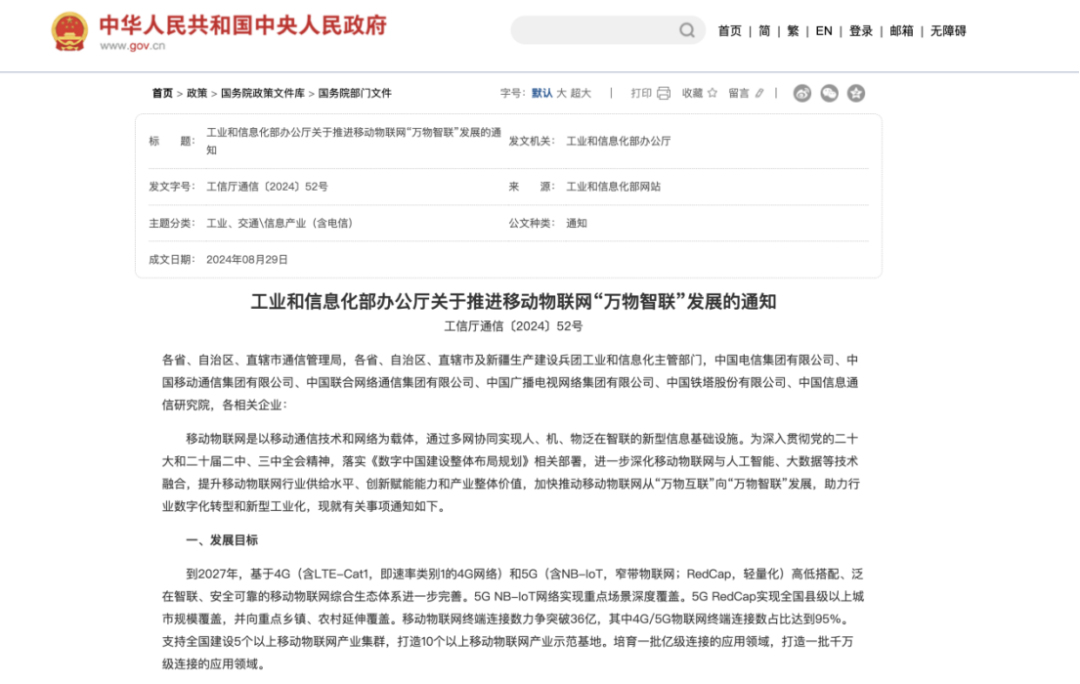Share to WeChat via its icon
This screenshot has width=1080, height=684.
(829, 93)
